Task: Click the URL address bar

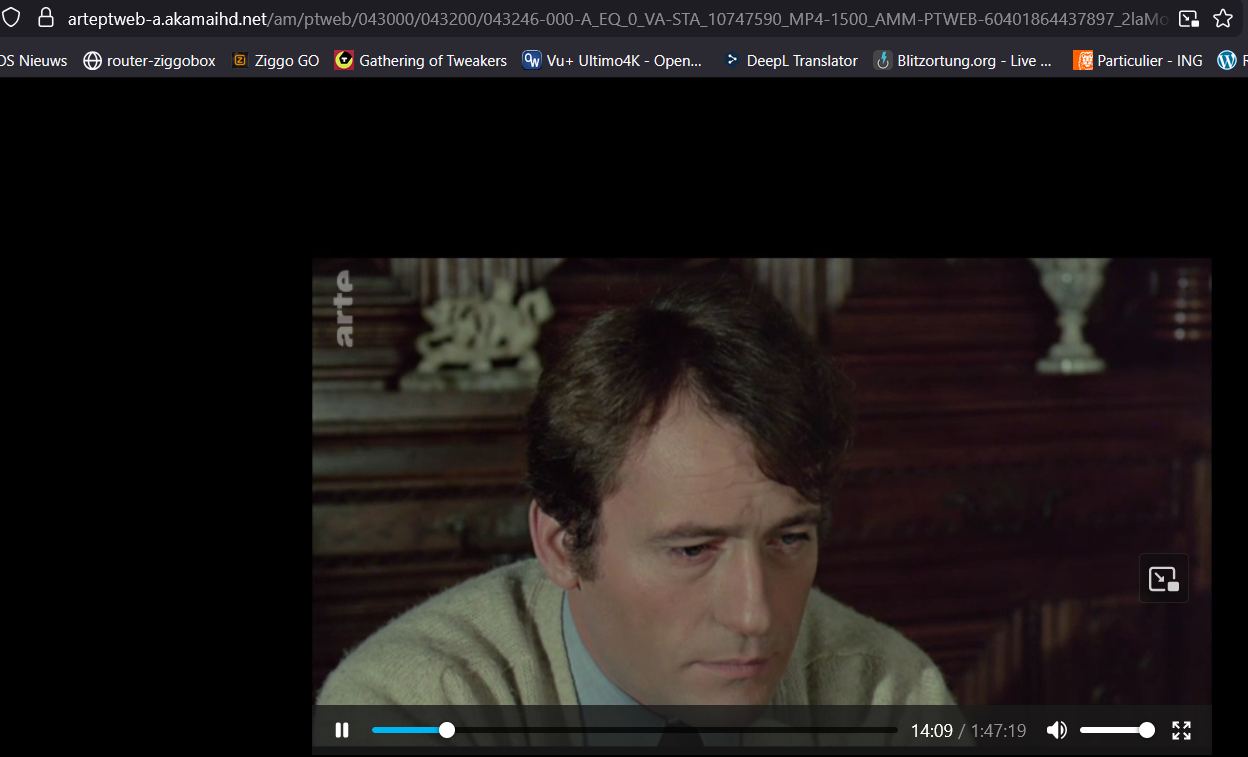Action: [x=617, y=18]
